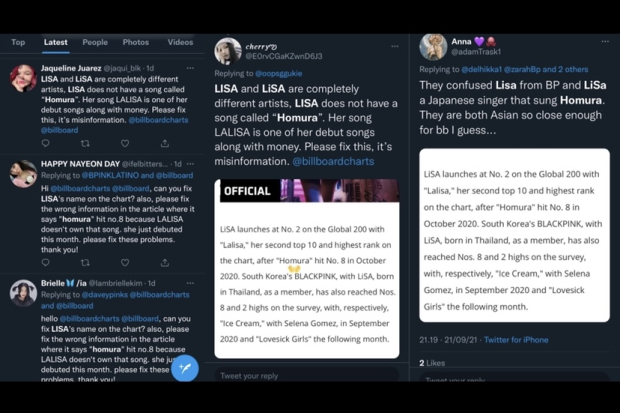The height and width of the screenshot is (413, 620).
Task: Retweet the HAPPY NAYEON DAY tweet
Action: pos(85,263)
